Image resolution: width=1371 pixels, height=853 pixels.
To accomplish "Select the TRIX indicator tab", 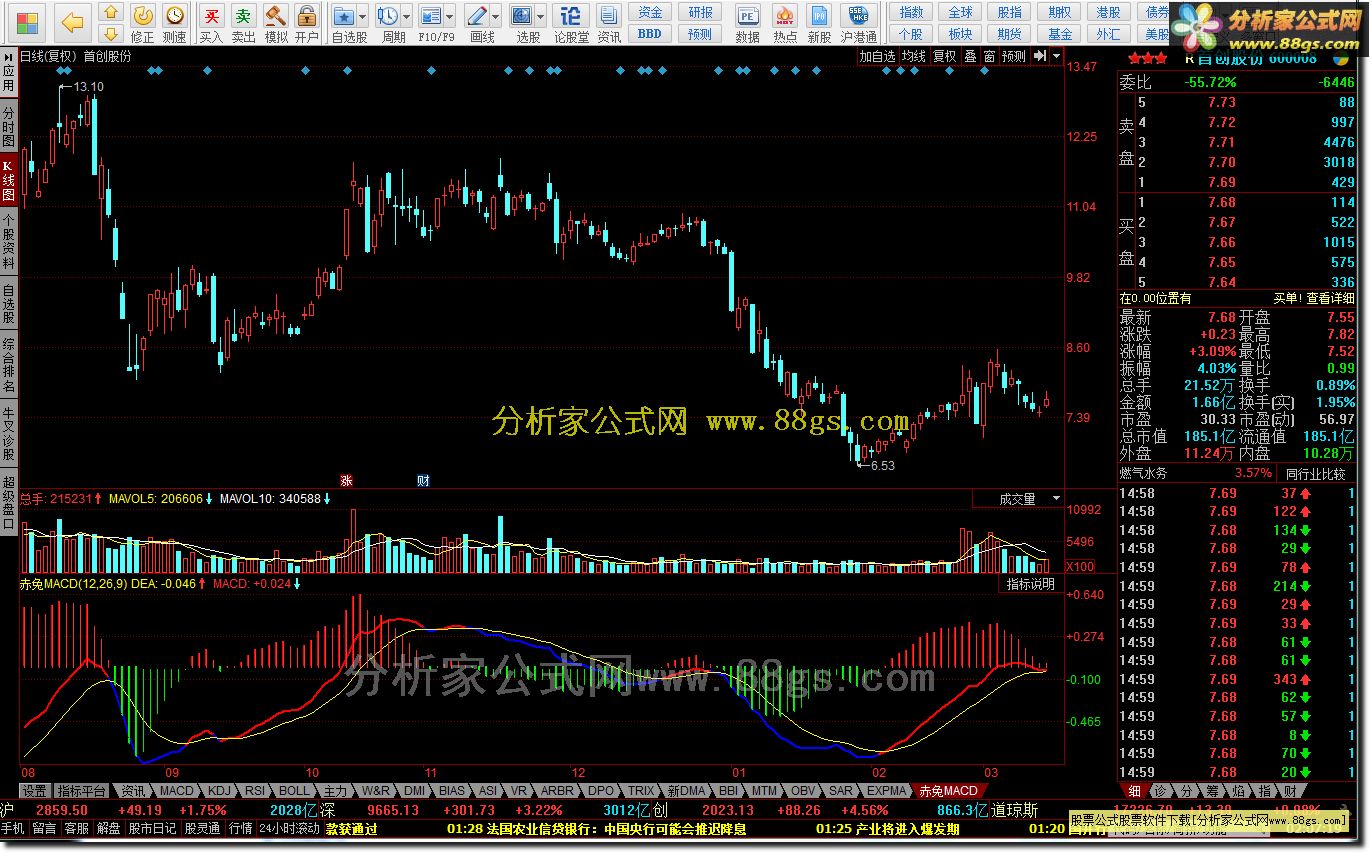I will (641, 791).
